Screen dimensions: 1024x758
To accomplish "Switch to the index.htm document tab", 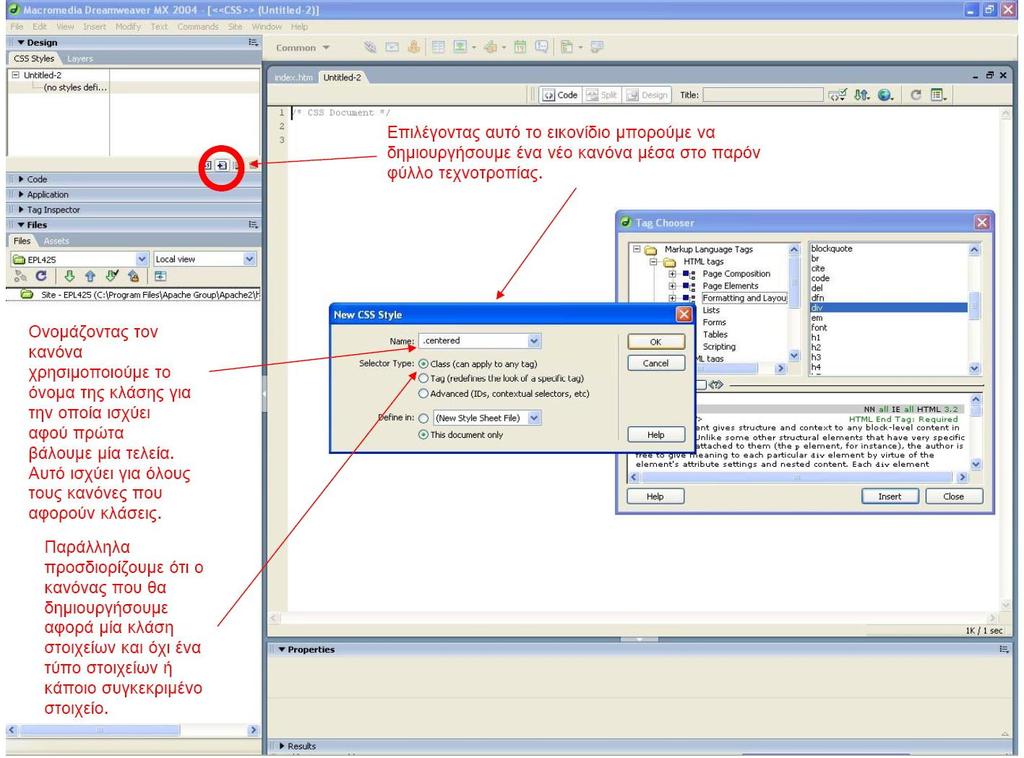I will (x=293, y=78).
